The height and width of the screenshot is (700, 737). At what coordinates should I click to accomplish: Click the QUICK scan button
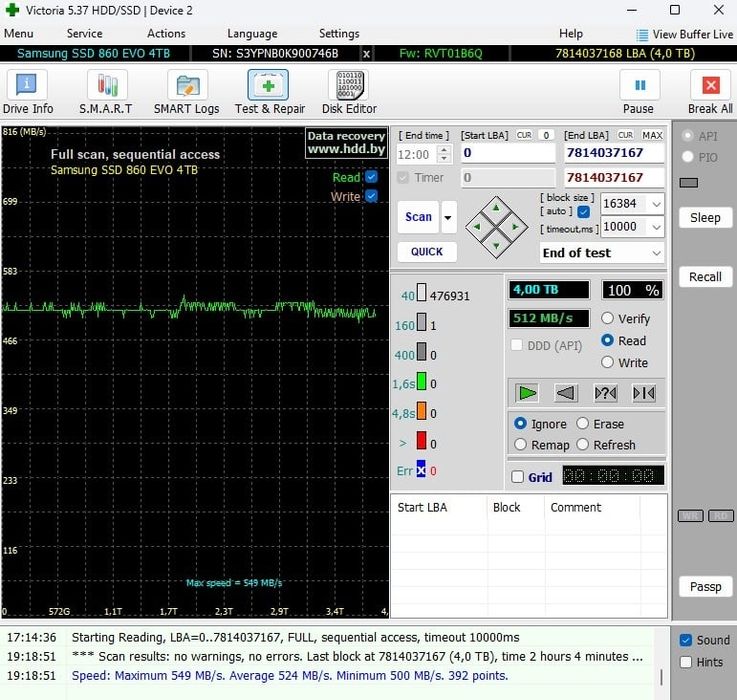[x=427, y=252]
